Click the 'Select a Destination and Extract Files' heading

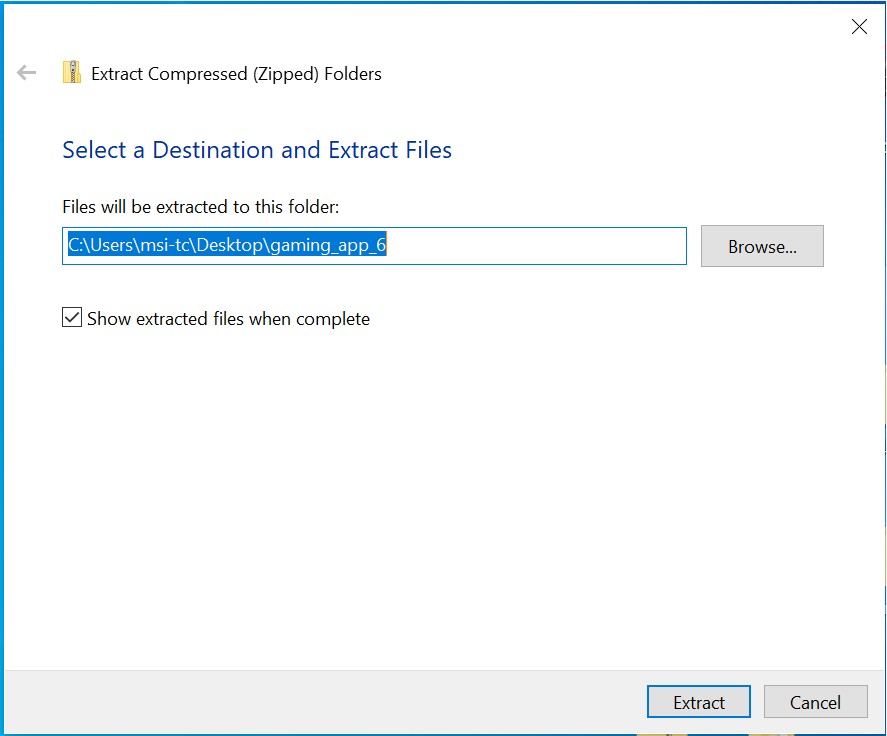coord(257,150)
